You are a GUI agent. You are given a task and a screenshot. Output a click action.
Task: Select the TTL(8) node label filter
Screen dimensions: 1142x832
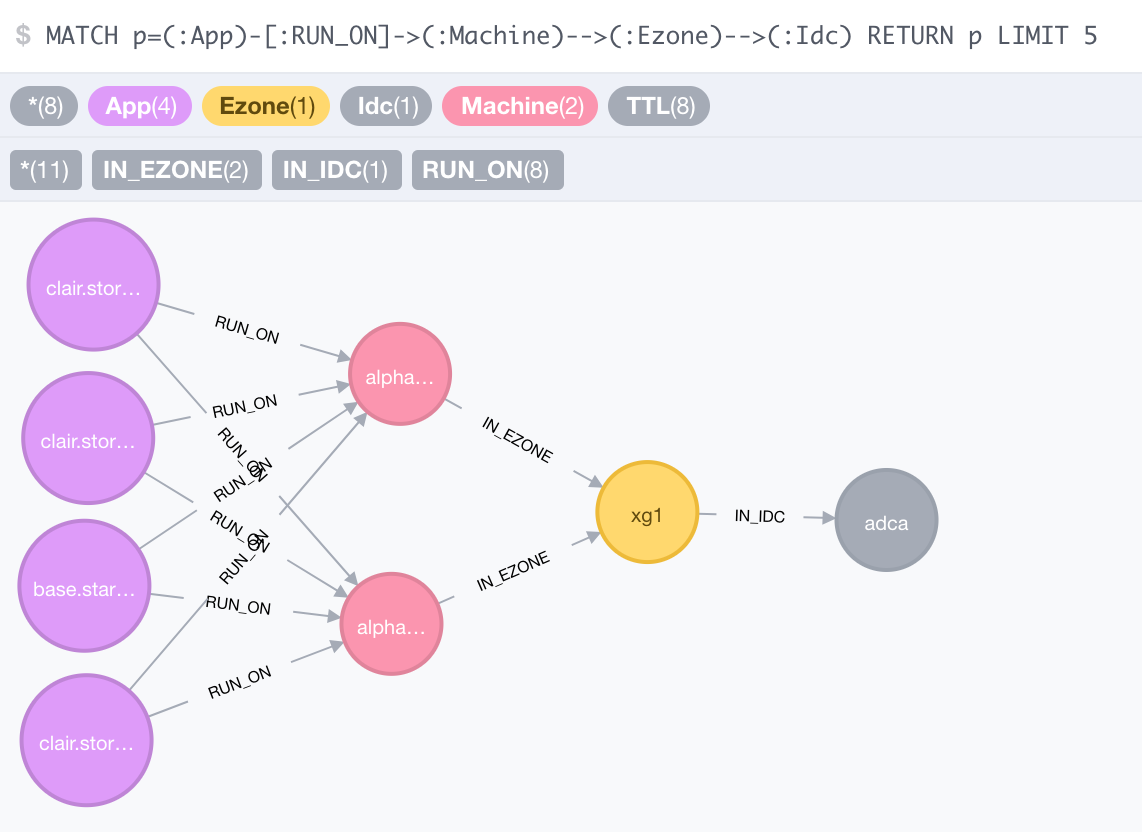[659, 106]
